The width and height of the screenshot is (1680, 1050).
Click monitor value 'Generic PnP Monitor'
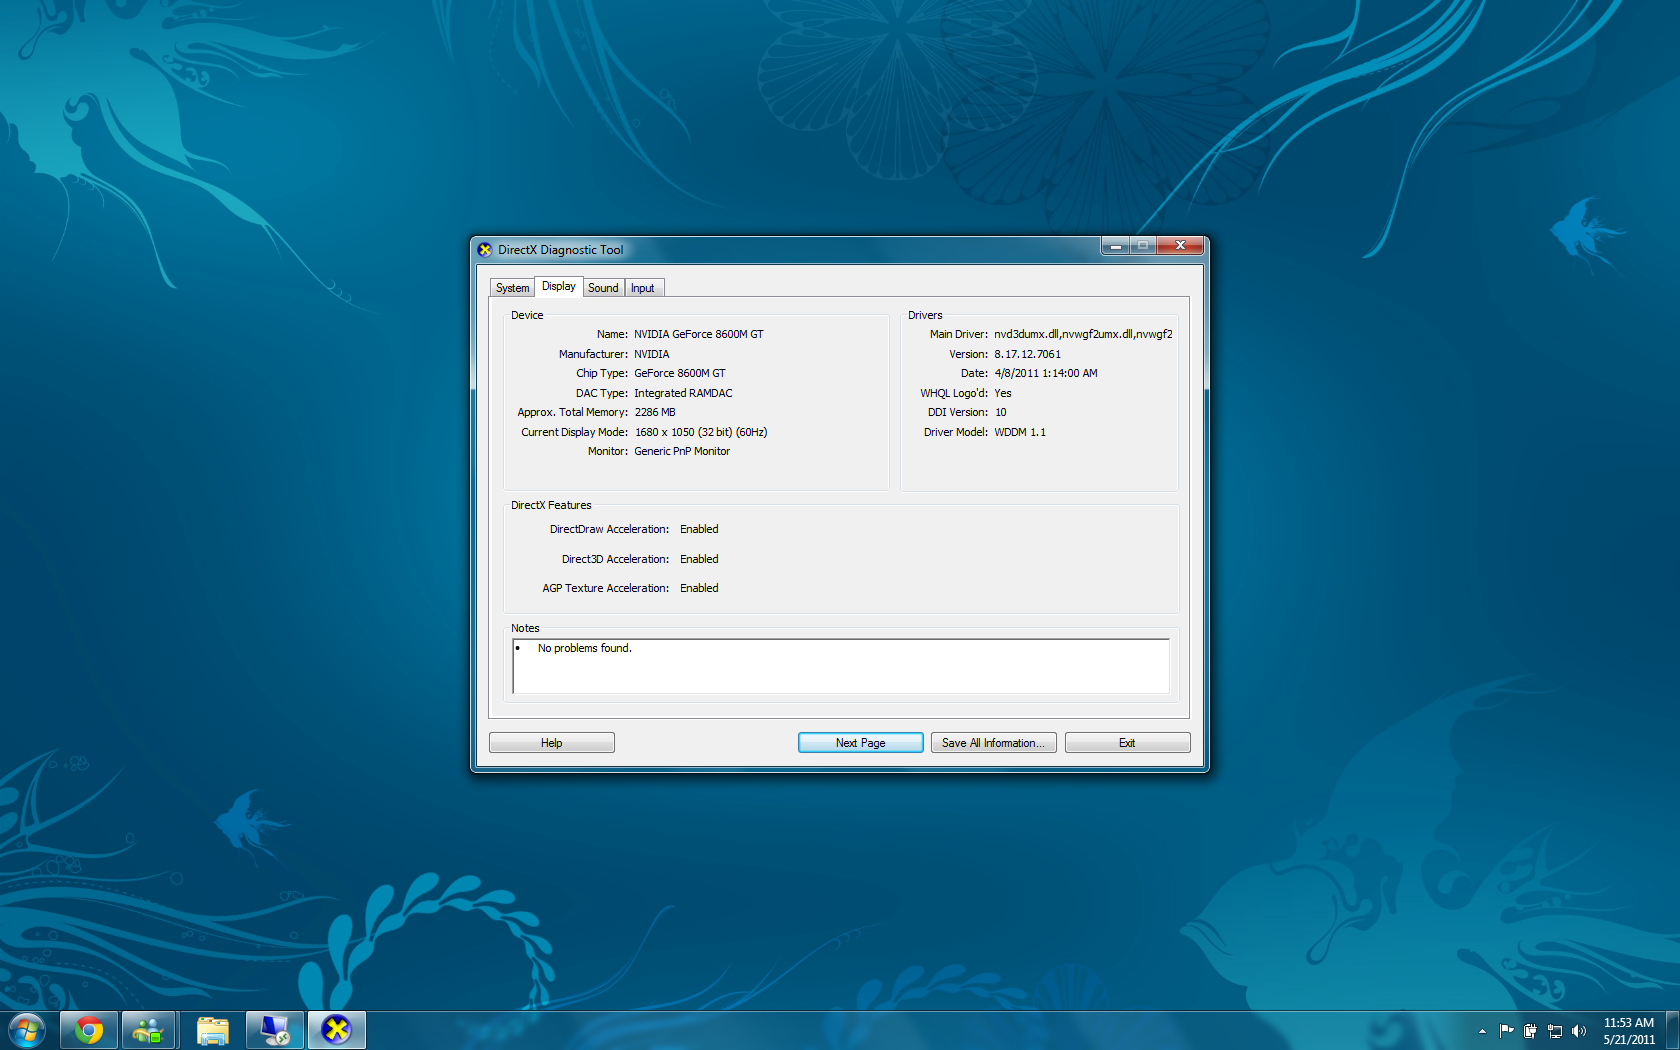pyautogui.click(x=682, y=451)
